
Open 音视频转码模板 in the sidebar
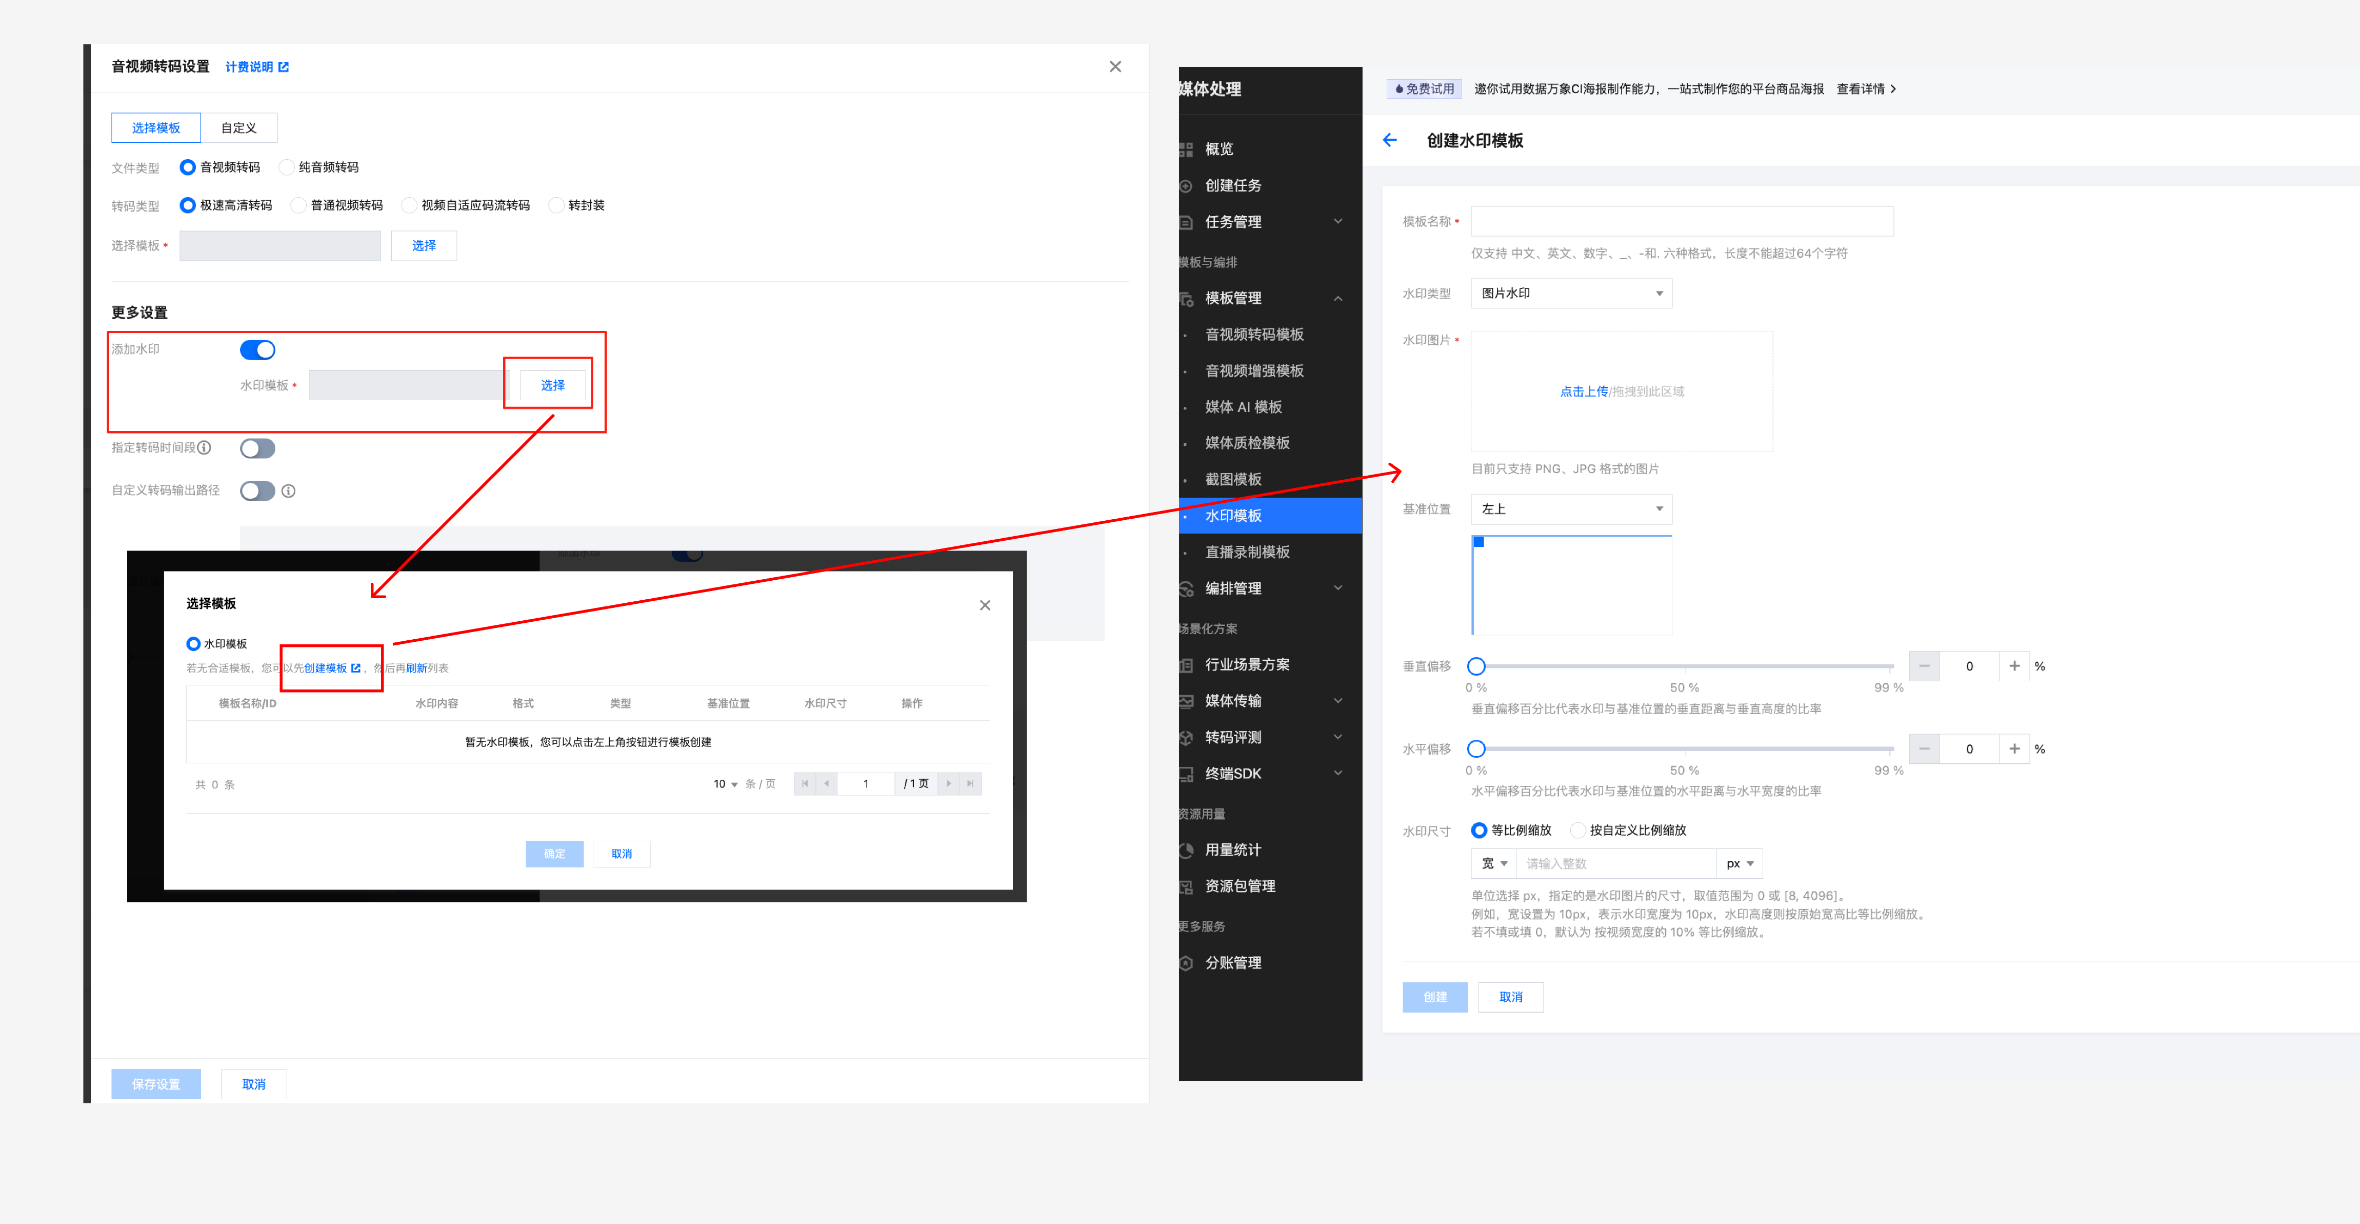[1254, 334]
